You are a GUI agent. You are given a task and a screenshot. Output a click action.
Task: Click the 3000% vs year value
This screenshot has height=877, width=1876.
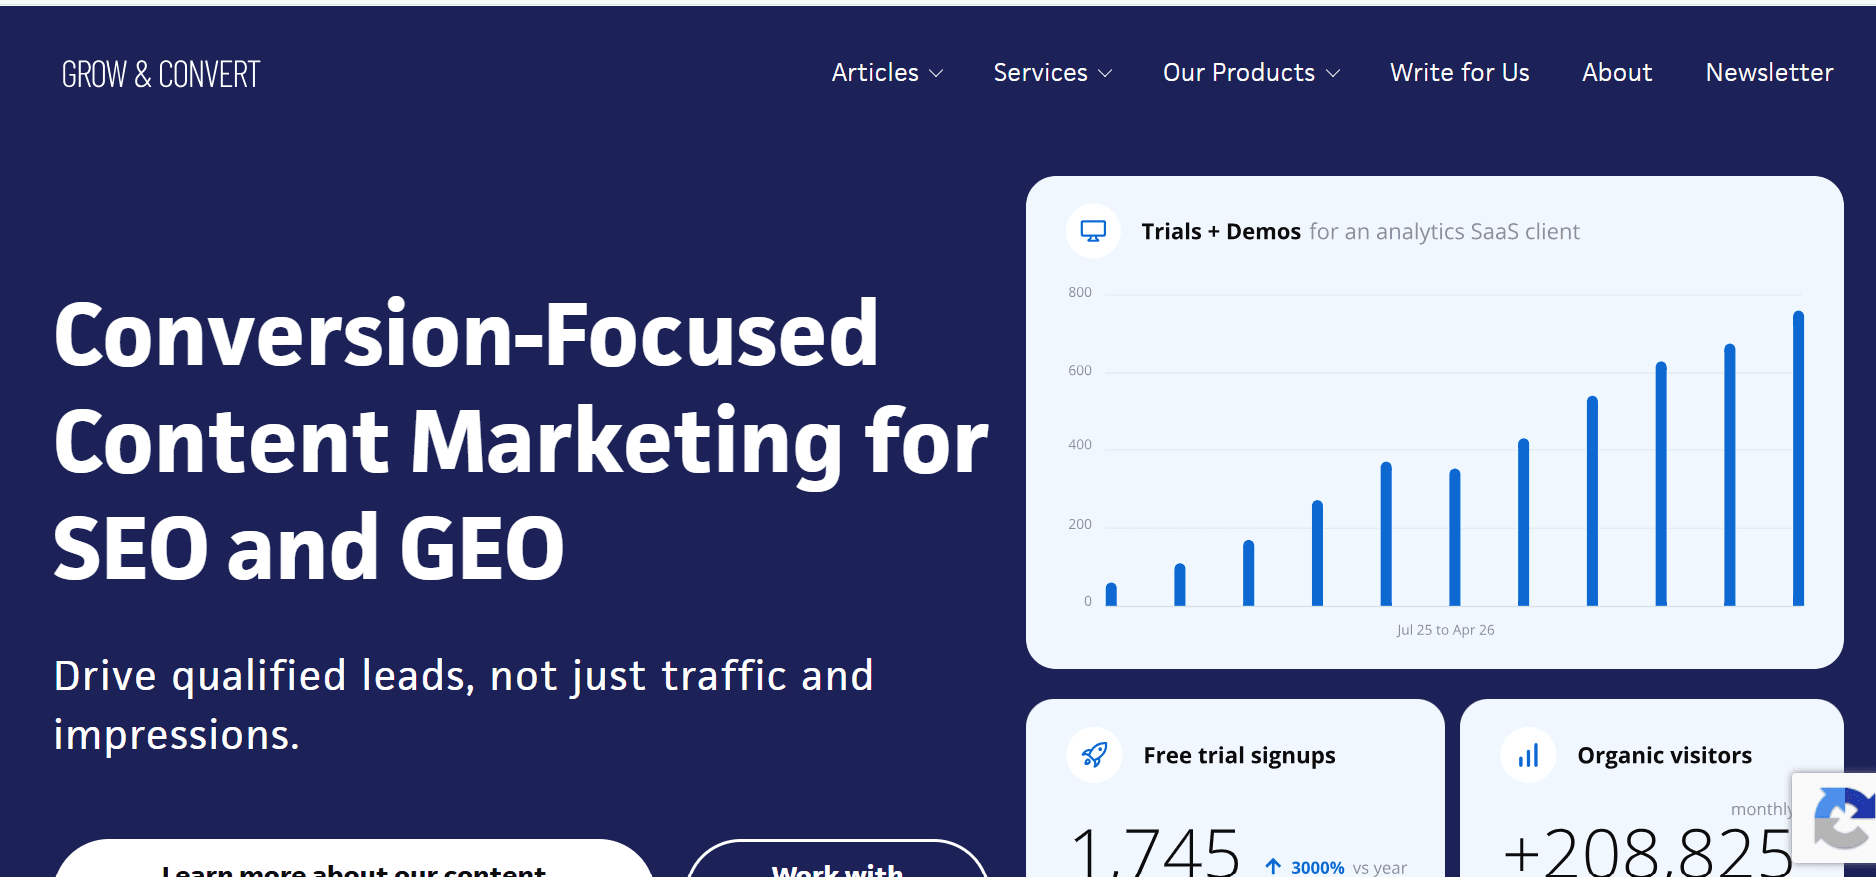click(1348, 868)
